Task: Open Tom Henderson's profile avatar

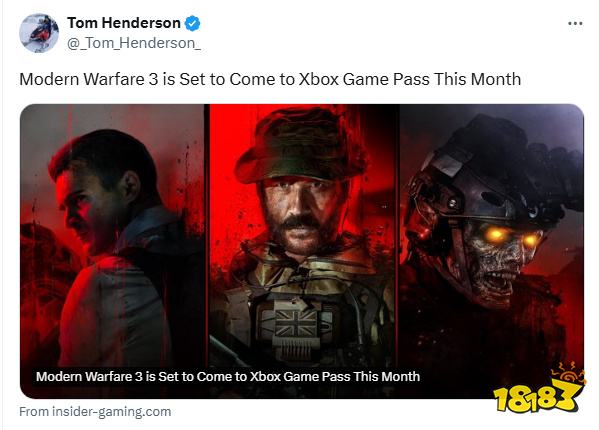Action: pyautogui.click(x=39, y=33)
